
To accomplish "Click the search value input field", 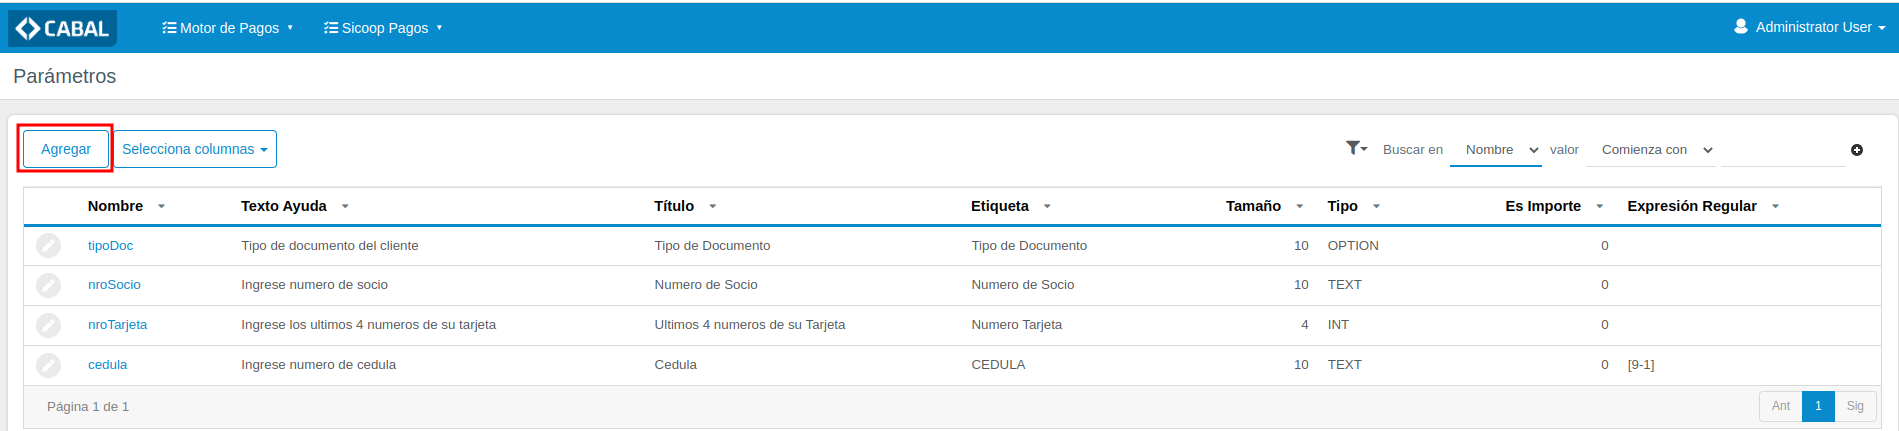I will tap(1782, 150).
